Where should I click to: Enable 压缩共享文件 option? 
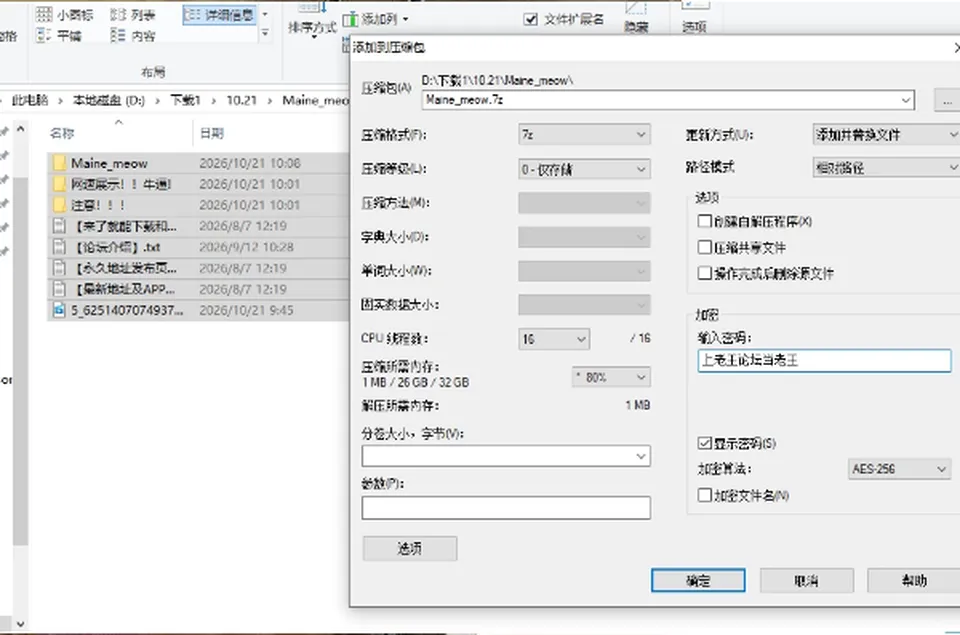705,247
